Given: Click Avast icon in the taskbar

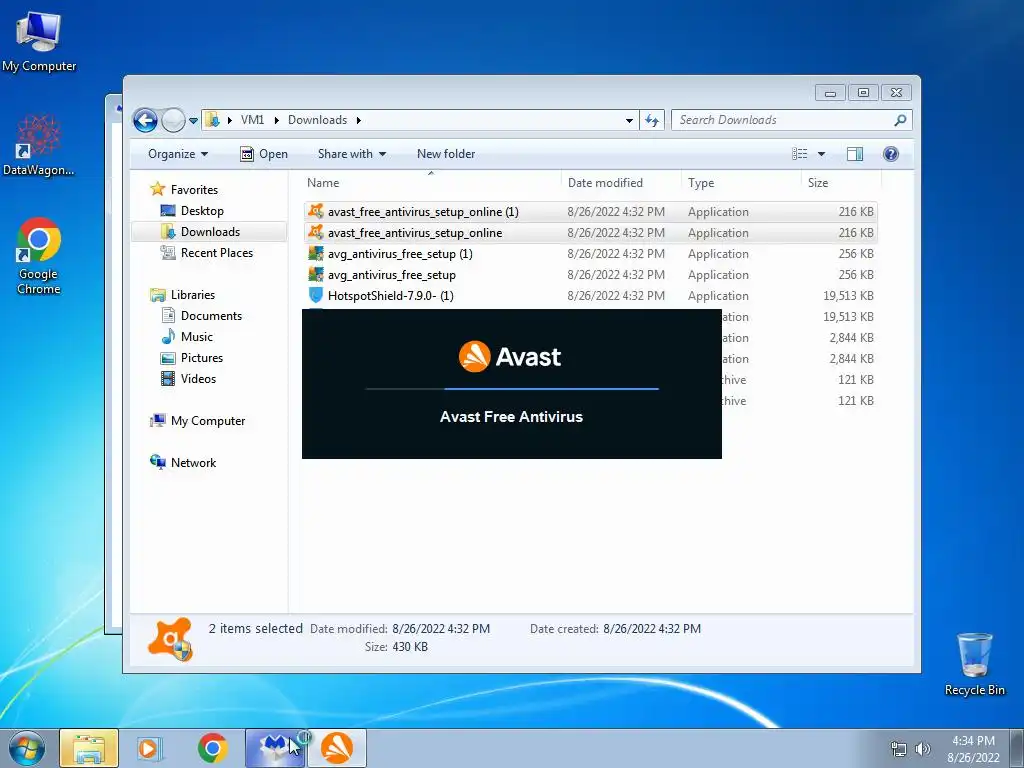Looking at the screenshot, I should (x=337, y=748).
